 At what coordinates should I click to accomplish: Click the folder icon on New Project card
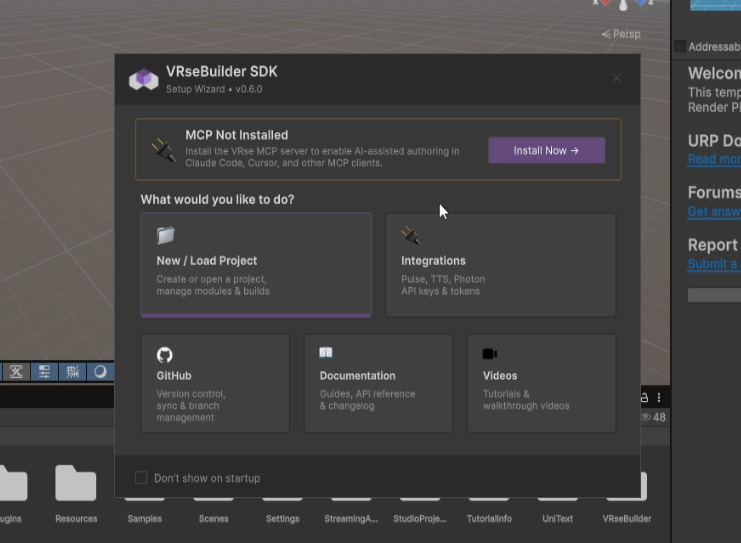coord(165,235)
